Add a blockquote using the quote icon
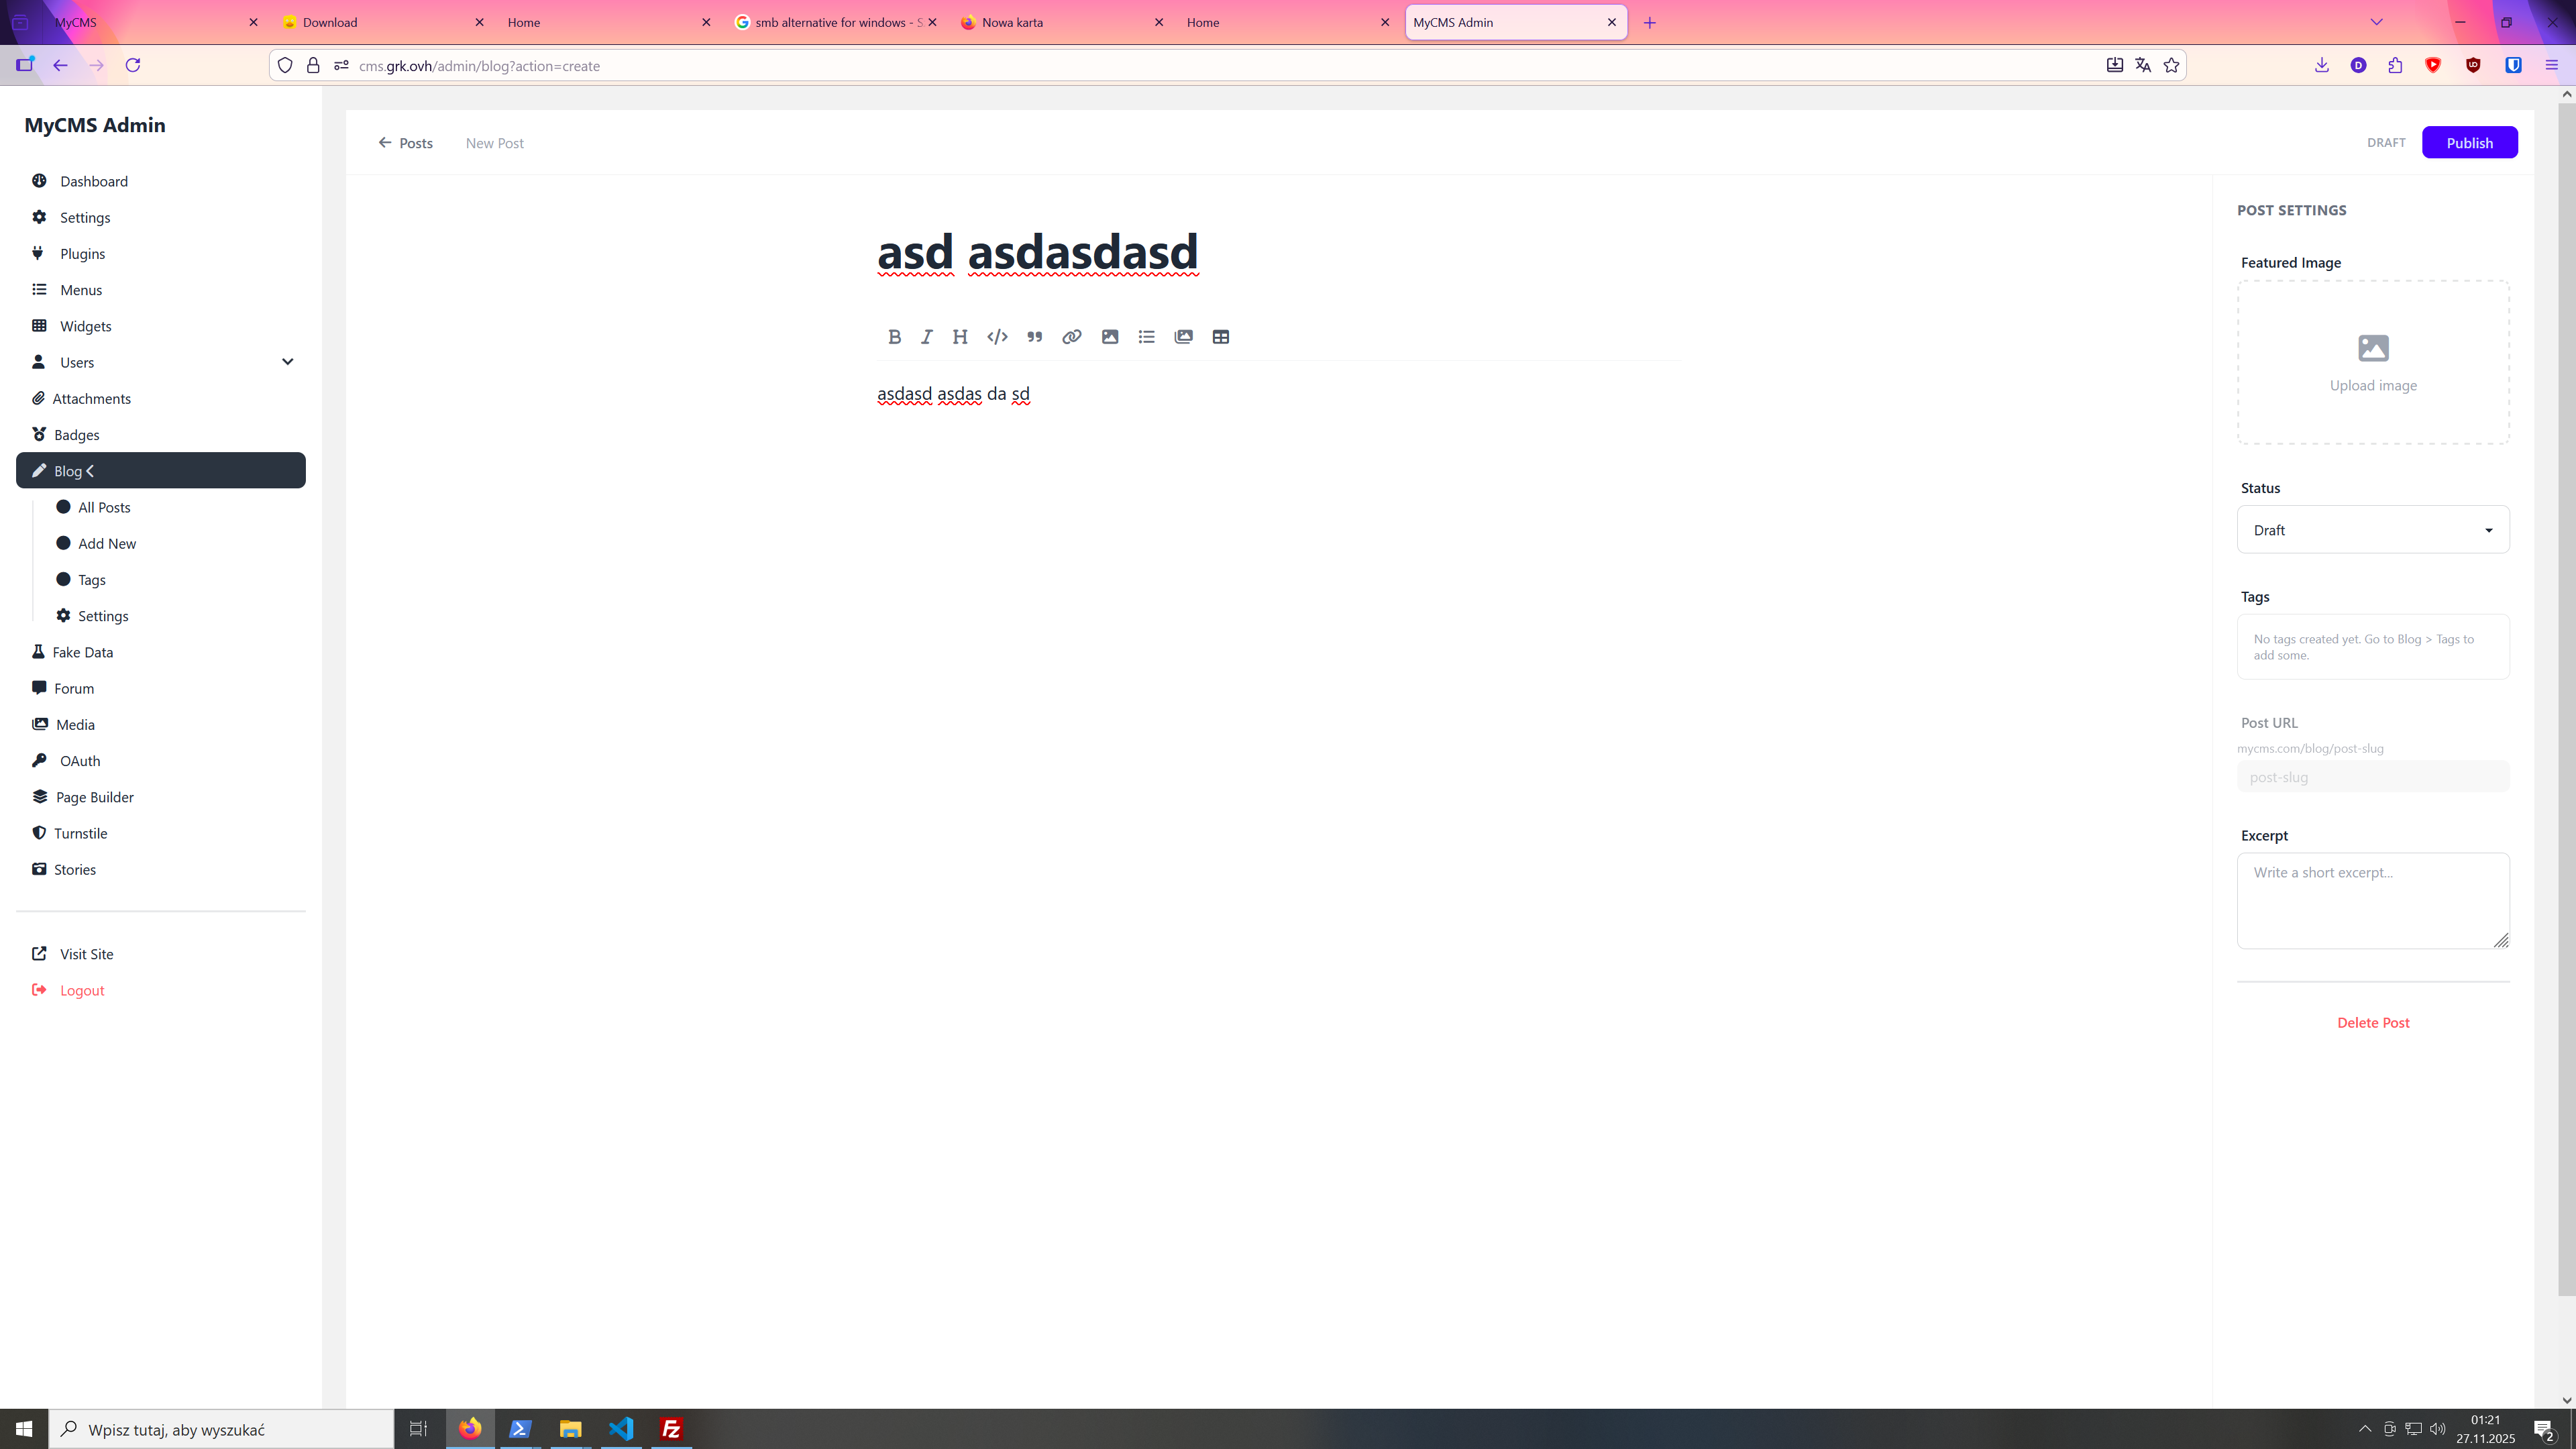 tap(1034, 337)
